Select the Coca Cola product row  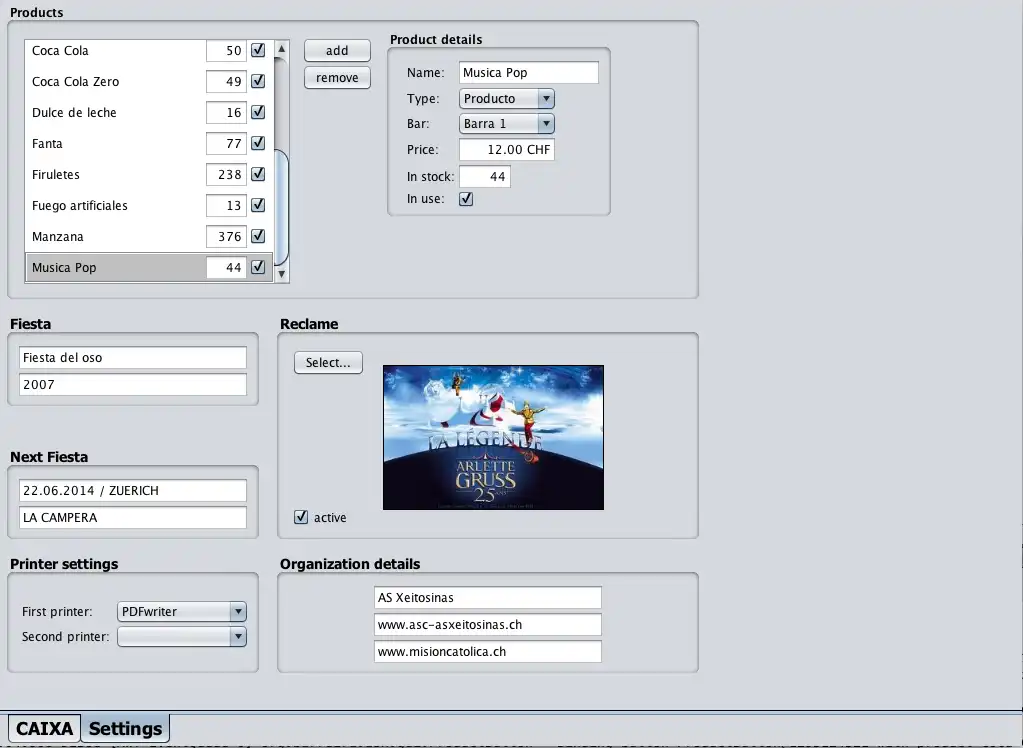click(x=149, y=50)
